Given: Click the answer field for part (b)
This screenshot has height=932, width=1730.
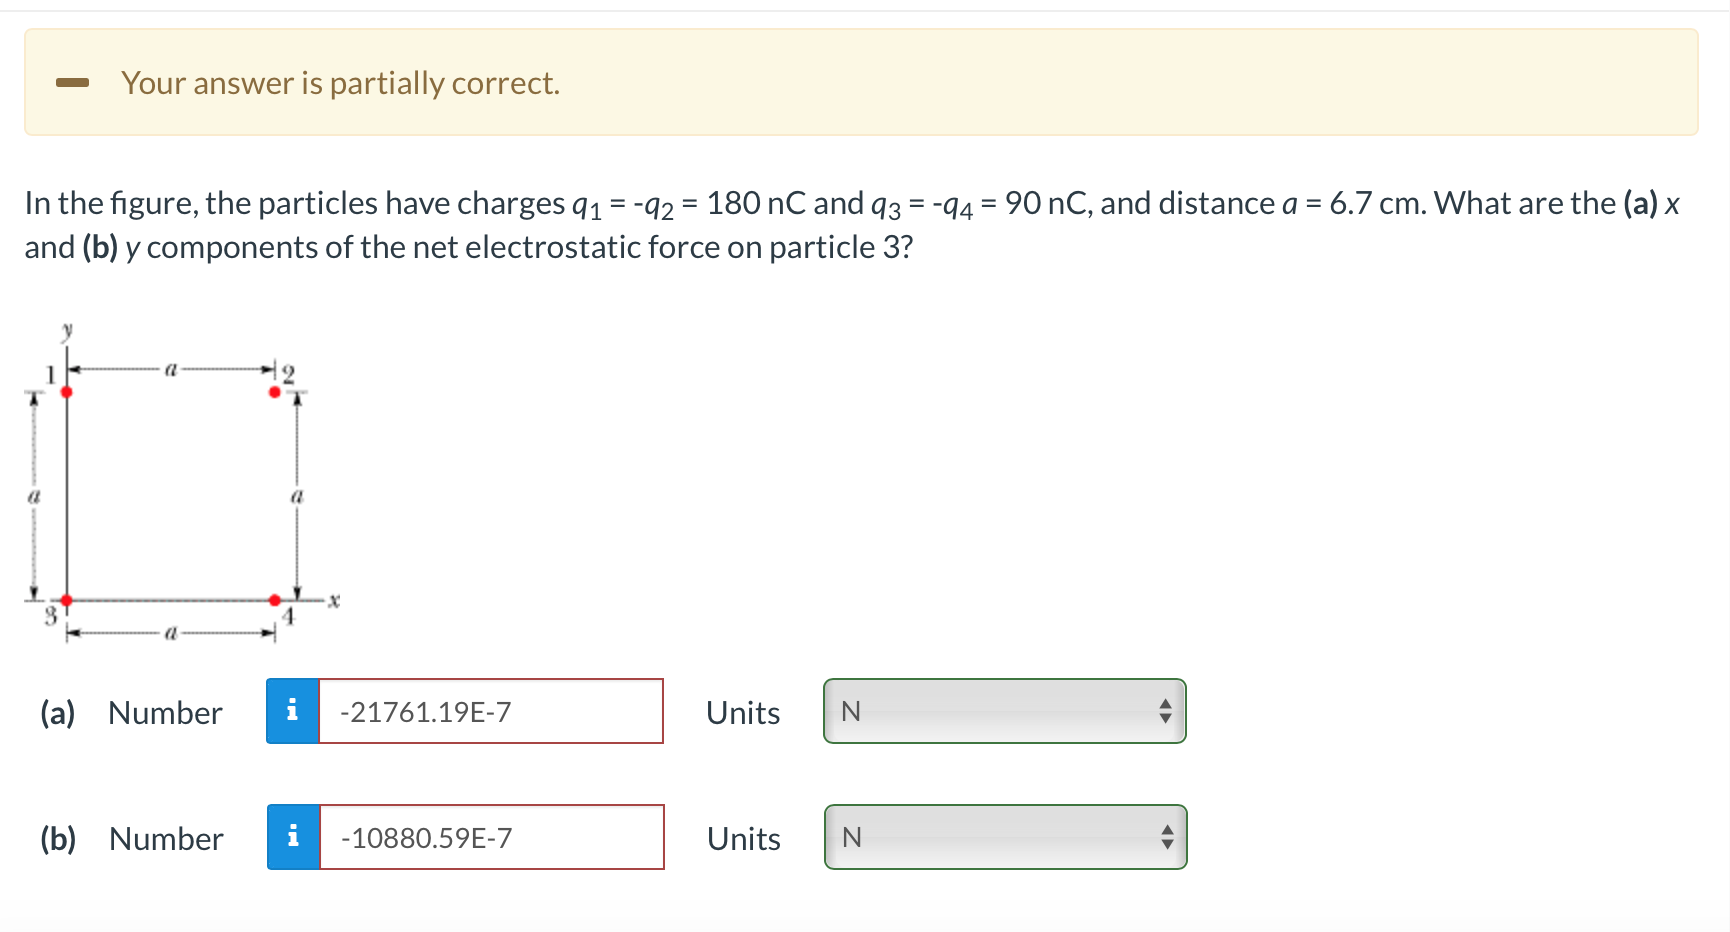Looking at the screenshot, I should coord(492,837).
